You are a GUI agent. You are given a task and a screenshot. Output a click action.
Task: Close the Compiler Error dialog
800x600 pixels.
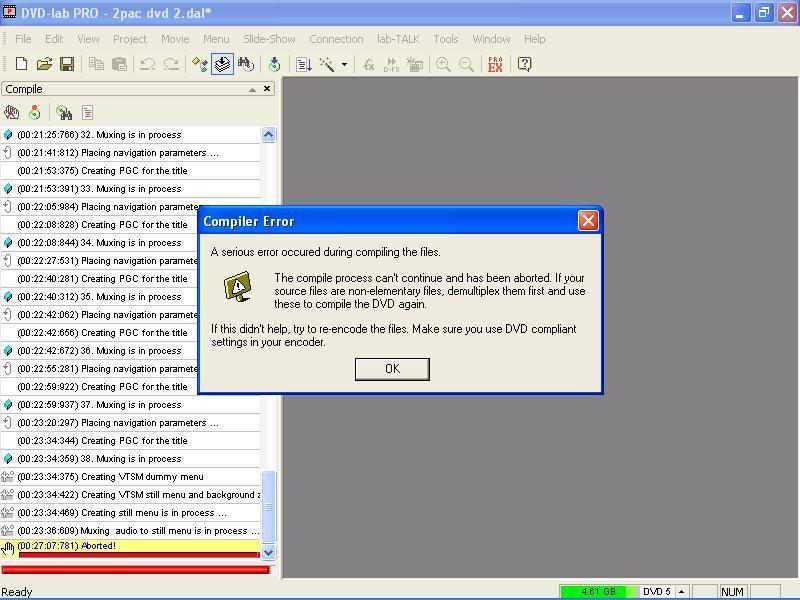coord(588,221)
